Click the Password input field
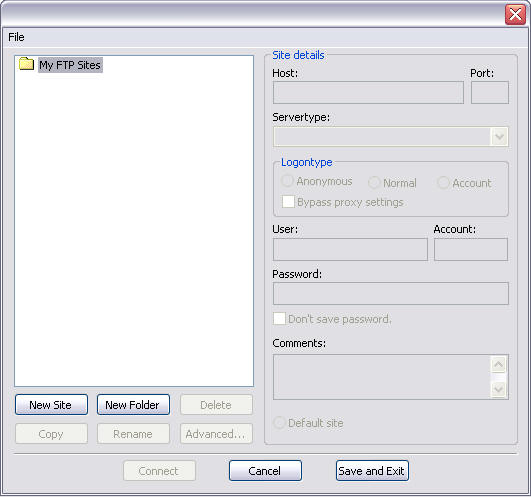 tap(391, 294)
